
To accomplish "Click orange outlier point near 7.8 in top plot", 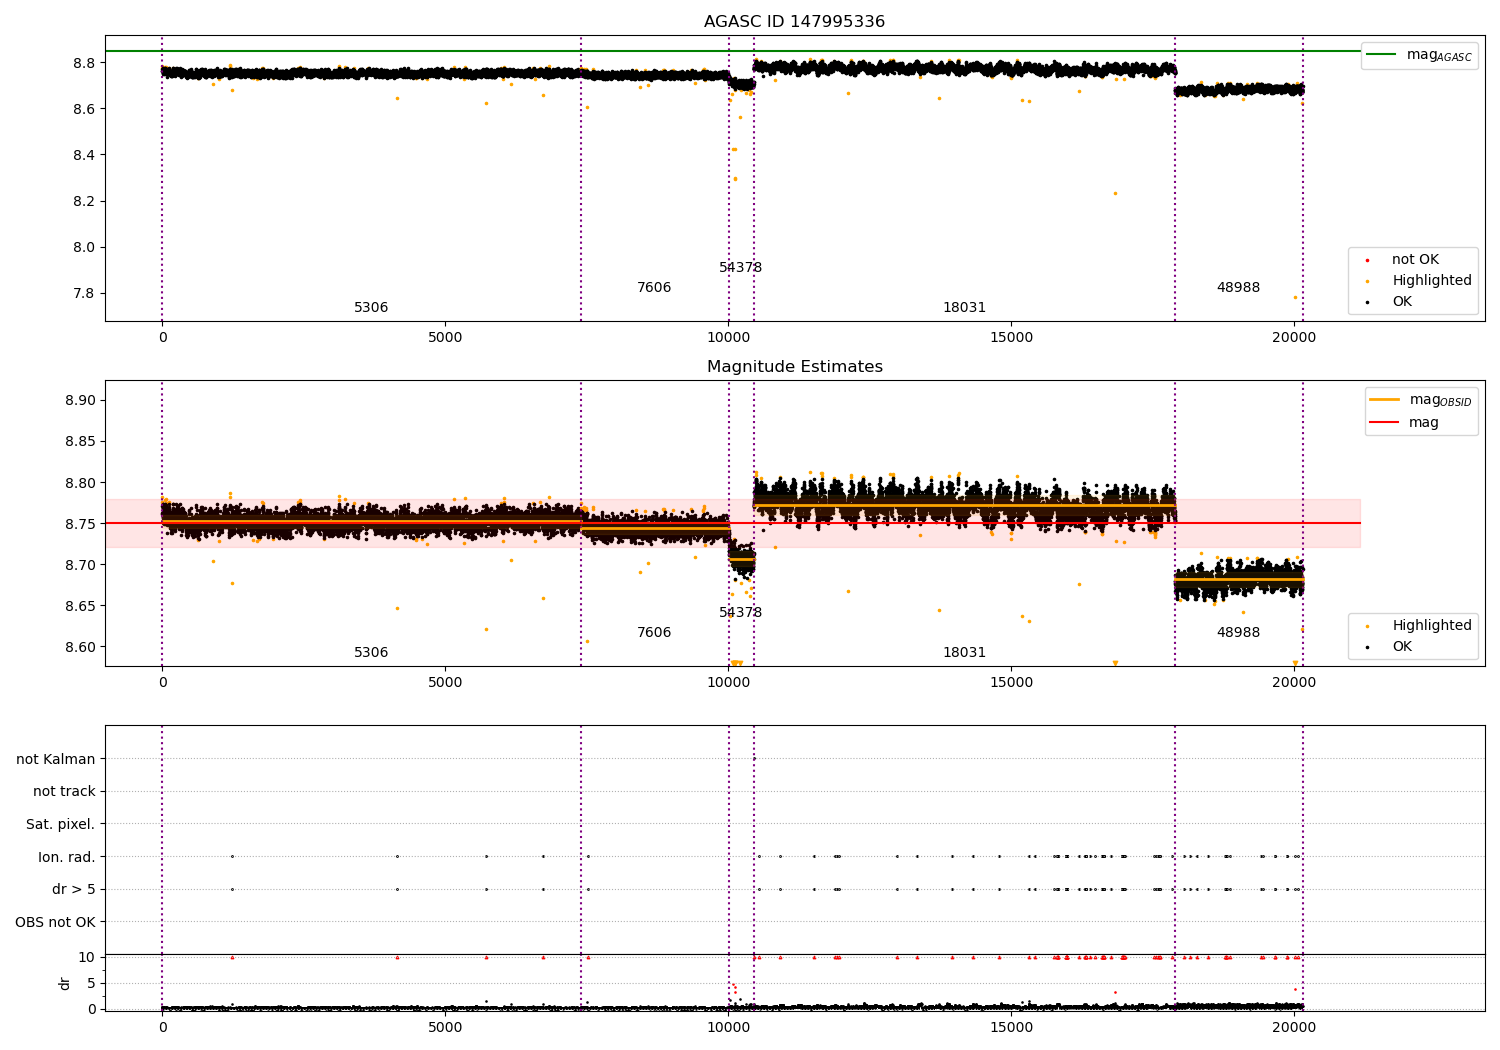I will [1295, 297].
